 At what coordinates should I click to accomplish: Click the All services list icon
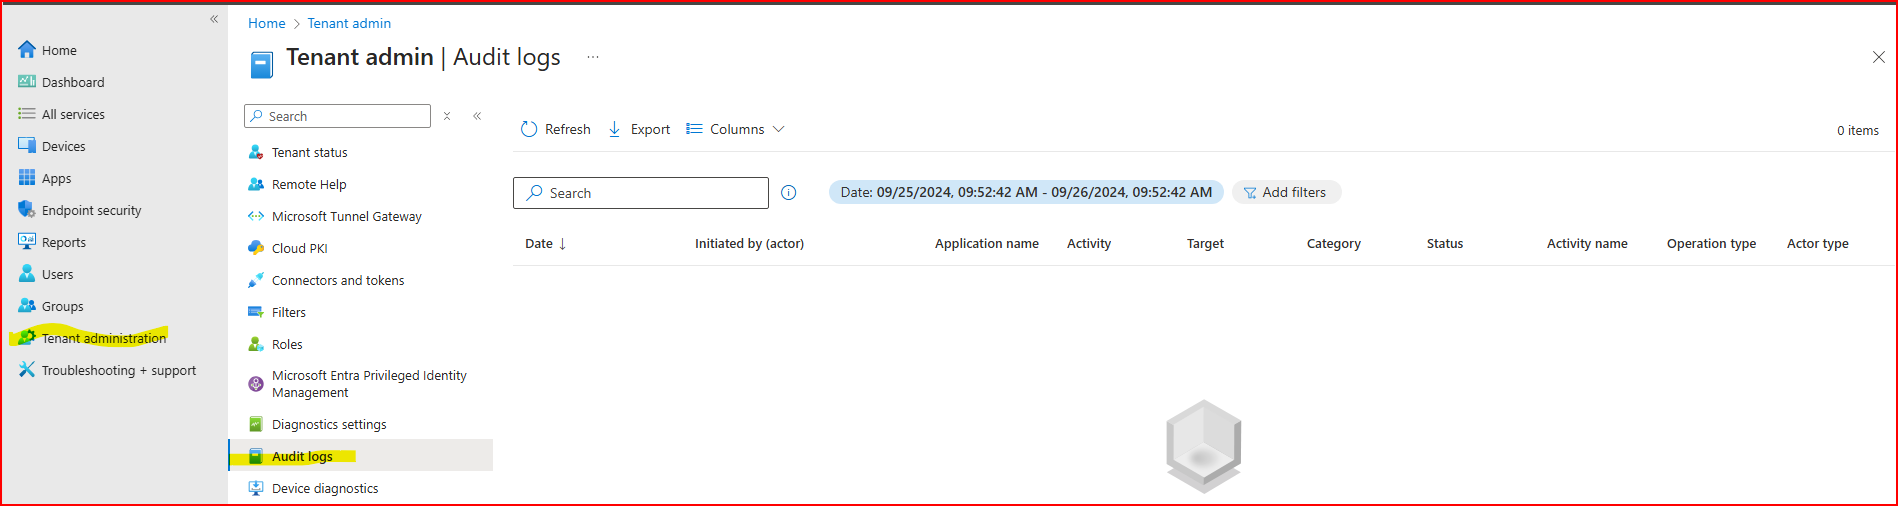(x=27, y=114)
